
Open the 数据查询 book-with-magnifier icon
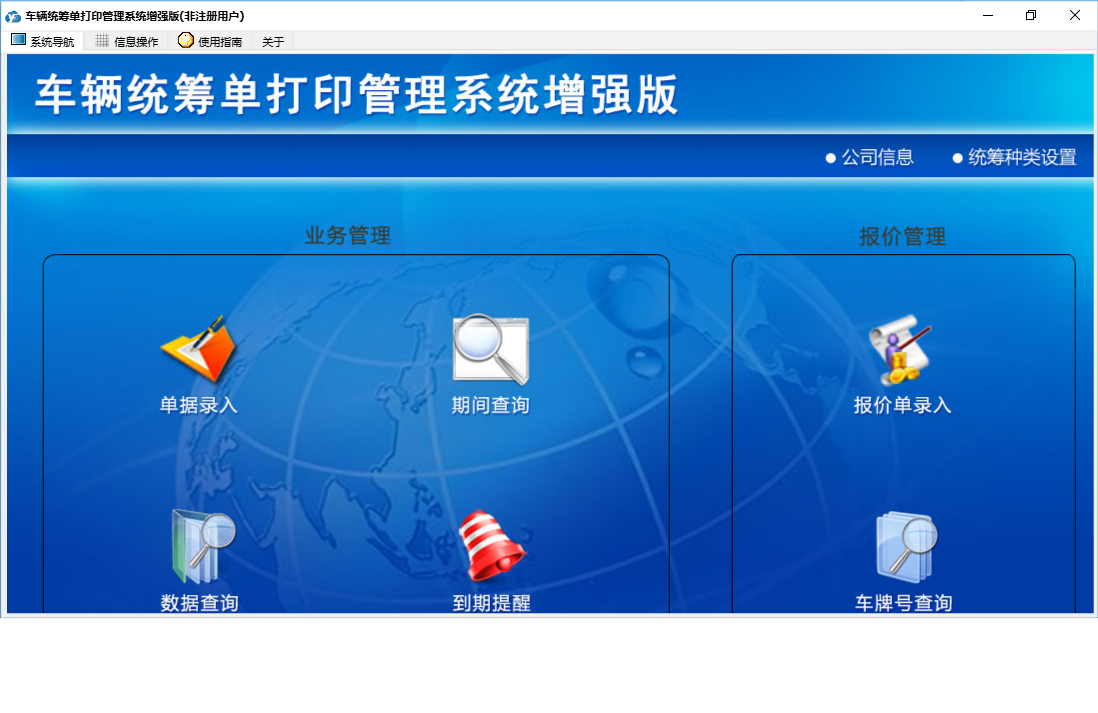tap(203, 546)
